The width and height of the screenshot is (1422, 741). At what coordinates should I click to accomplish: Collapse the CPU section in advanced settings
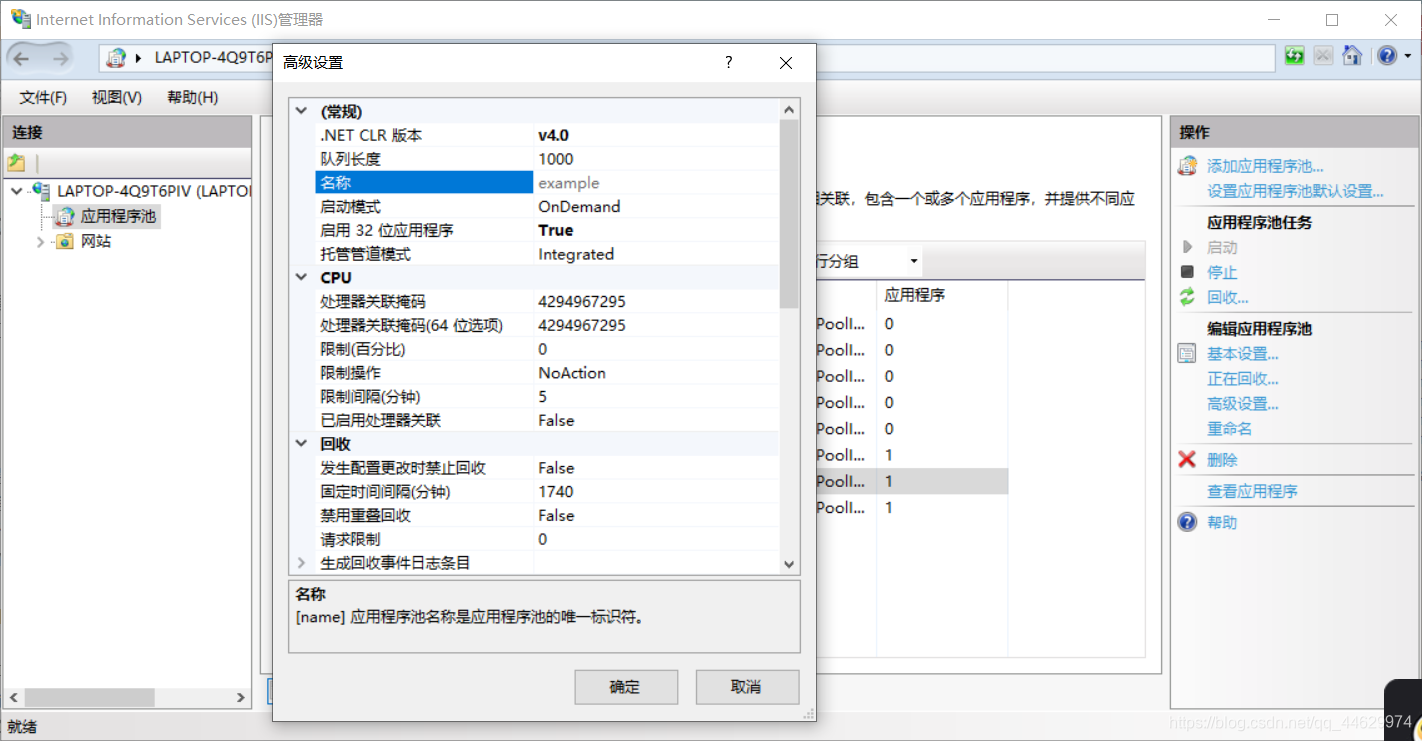(x=301, y=277)
